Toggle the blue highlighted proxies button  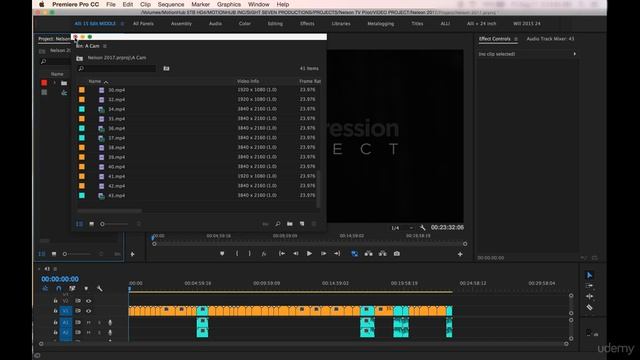[355, 253]
